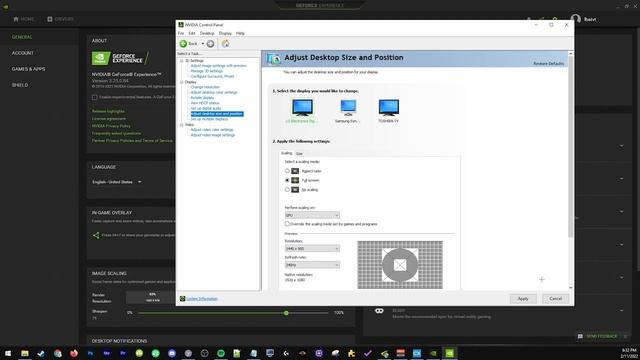Screen dimensions: 640x360
Task: Adjust the Sharpen slider in GeForce Experience
Action: (286, 313)
